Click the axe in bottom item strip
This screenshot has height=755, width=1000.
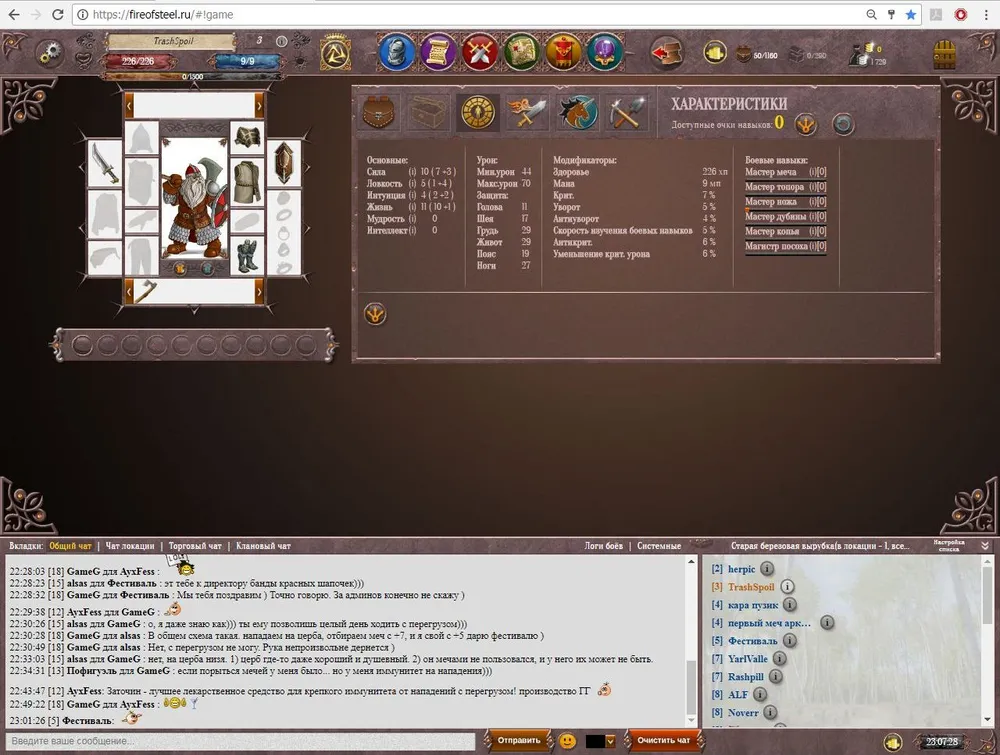146,292
